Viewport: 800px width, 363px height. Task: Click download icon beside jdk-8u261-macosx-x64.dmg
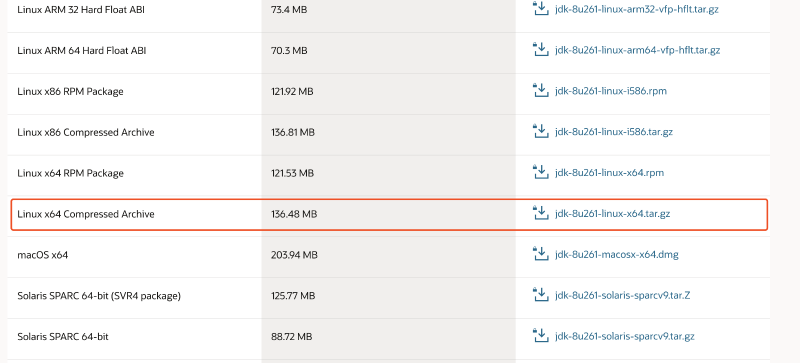540,254
